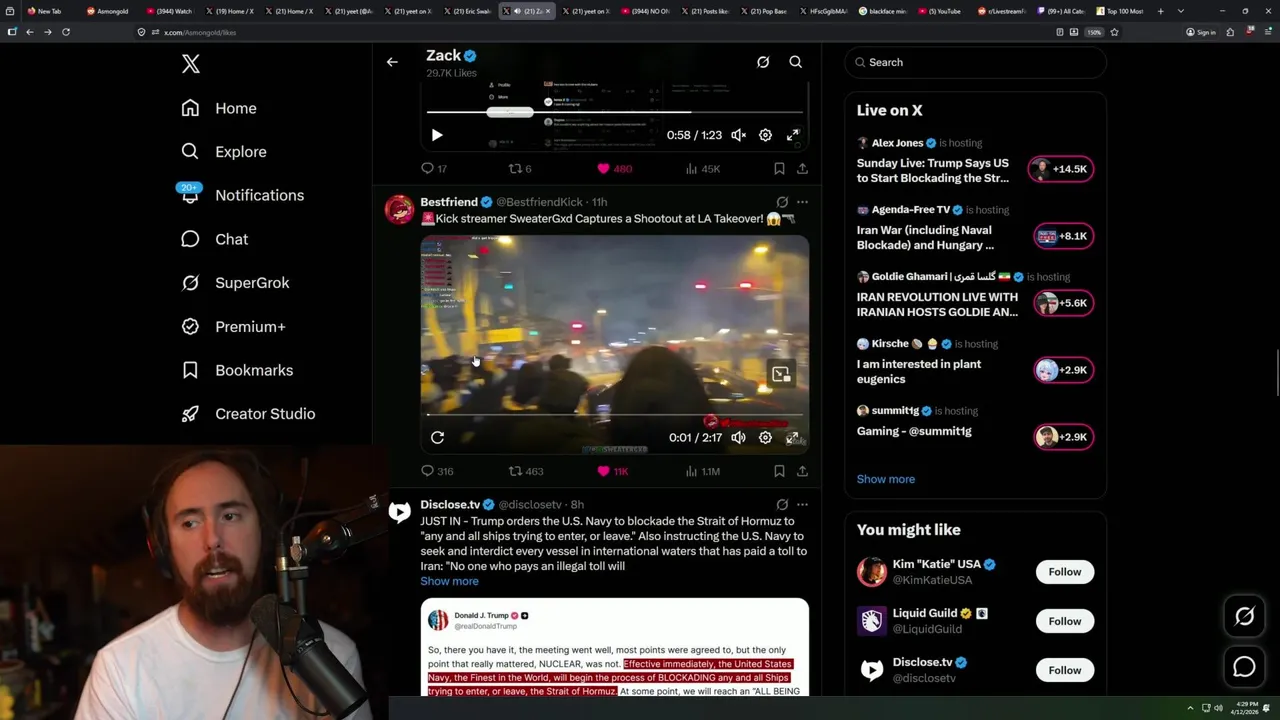Click search magnifier in Zack profile header
This screenshot has width=1280, height=720.
tap(796, 62)
